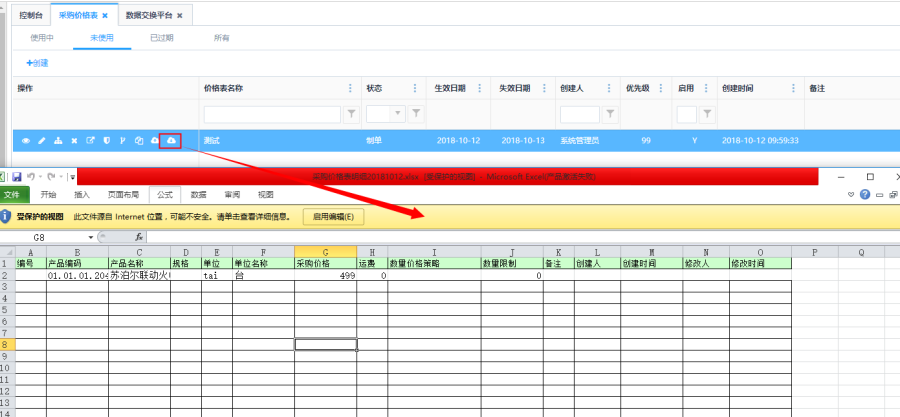
Task: Open the 价格表名称 column options menu
Action: [349, 88]
